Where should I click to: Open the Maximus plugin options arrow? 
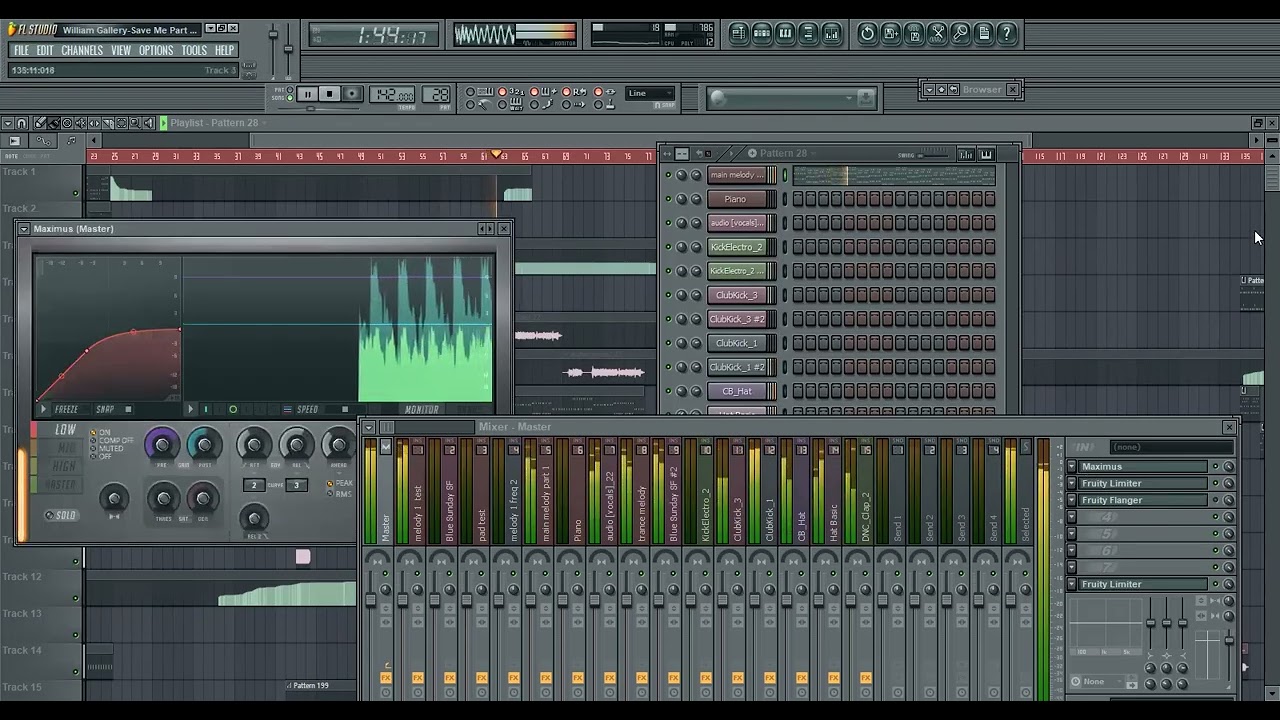(x=24, y=229)
